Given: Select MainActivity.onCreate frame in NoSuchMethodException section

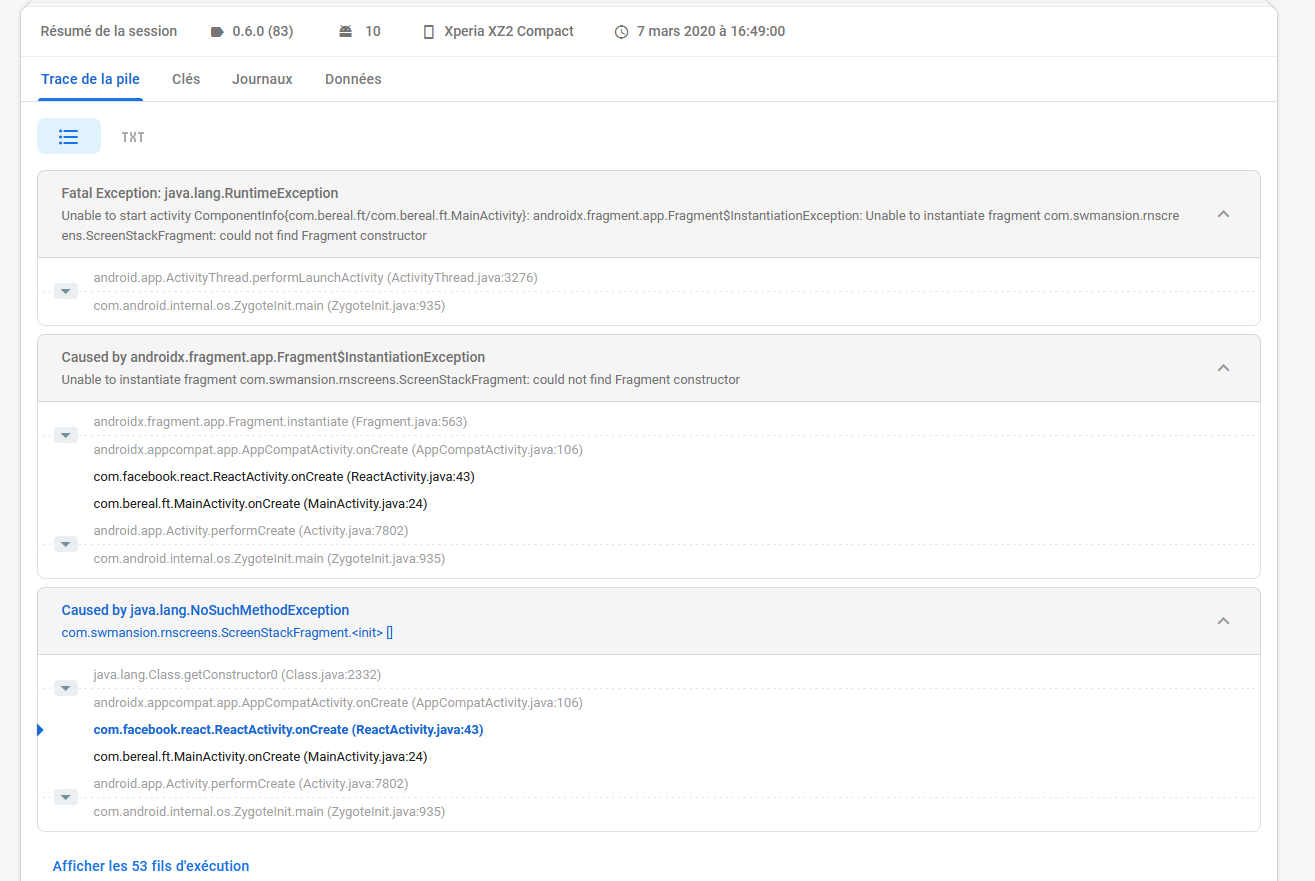Looking at the screenshot, I should (x=260, y=757).
